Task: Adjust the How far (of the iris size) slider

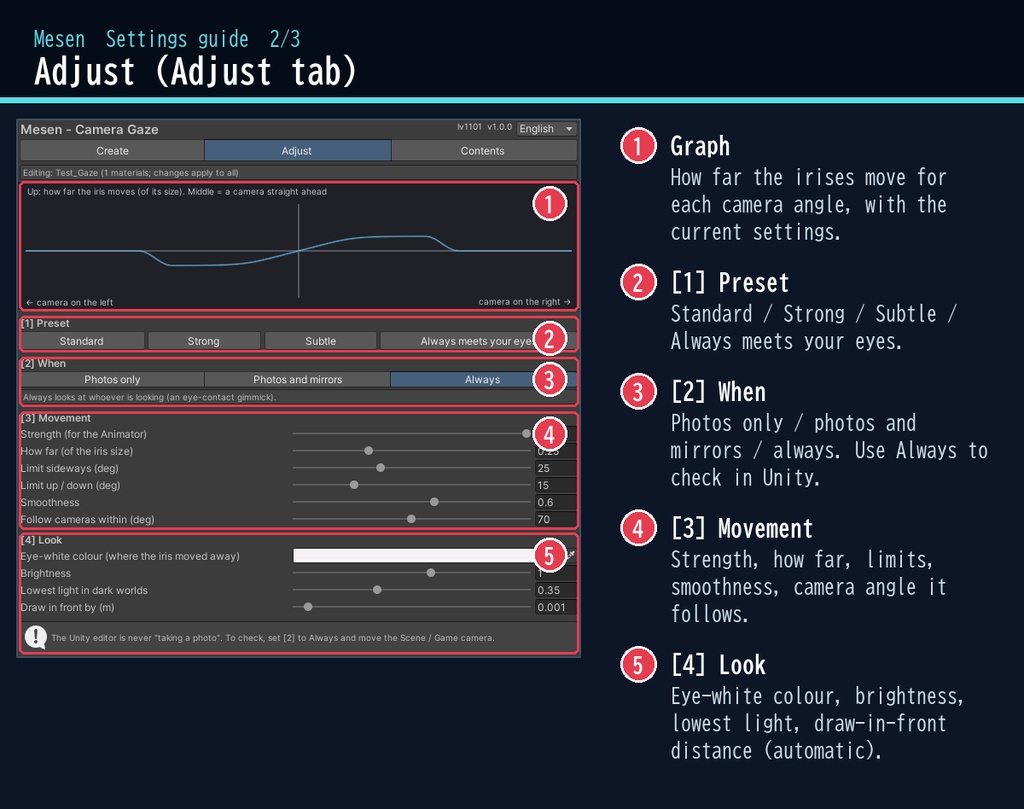Action: click(411, 451)
